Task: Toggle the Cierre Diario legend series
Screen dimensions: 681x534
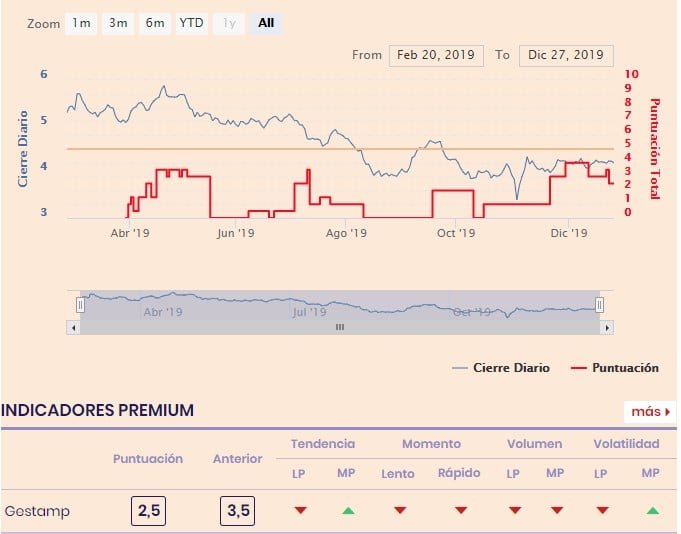Action: [501, 368]
